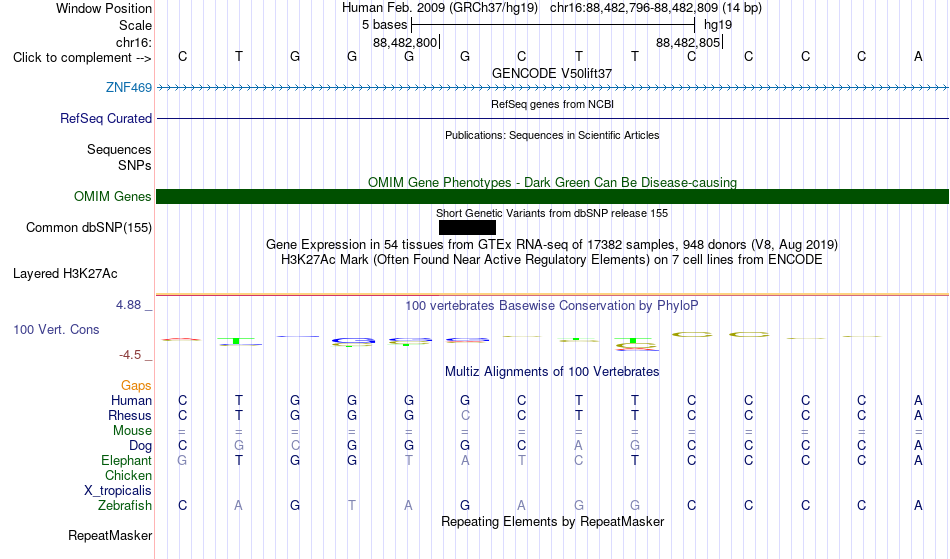The image size is (950, 559).
Task: Click the hg19 label beside scale bar
Action: click(x=717, y=25)
